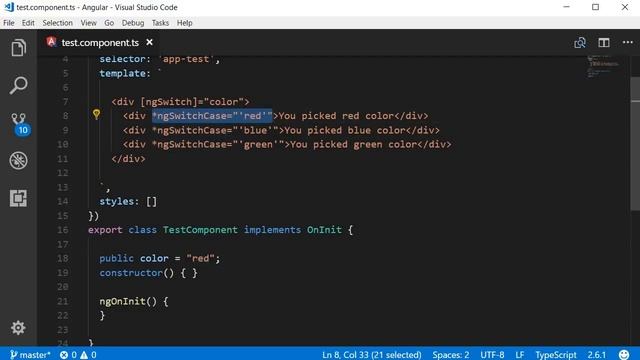640x360 pixels.
Task: Click 'You picked red color' text
Action: pos(336,116)
